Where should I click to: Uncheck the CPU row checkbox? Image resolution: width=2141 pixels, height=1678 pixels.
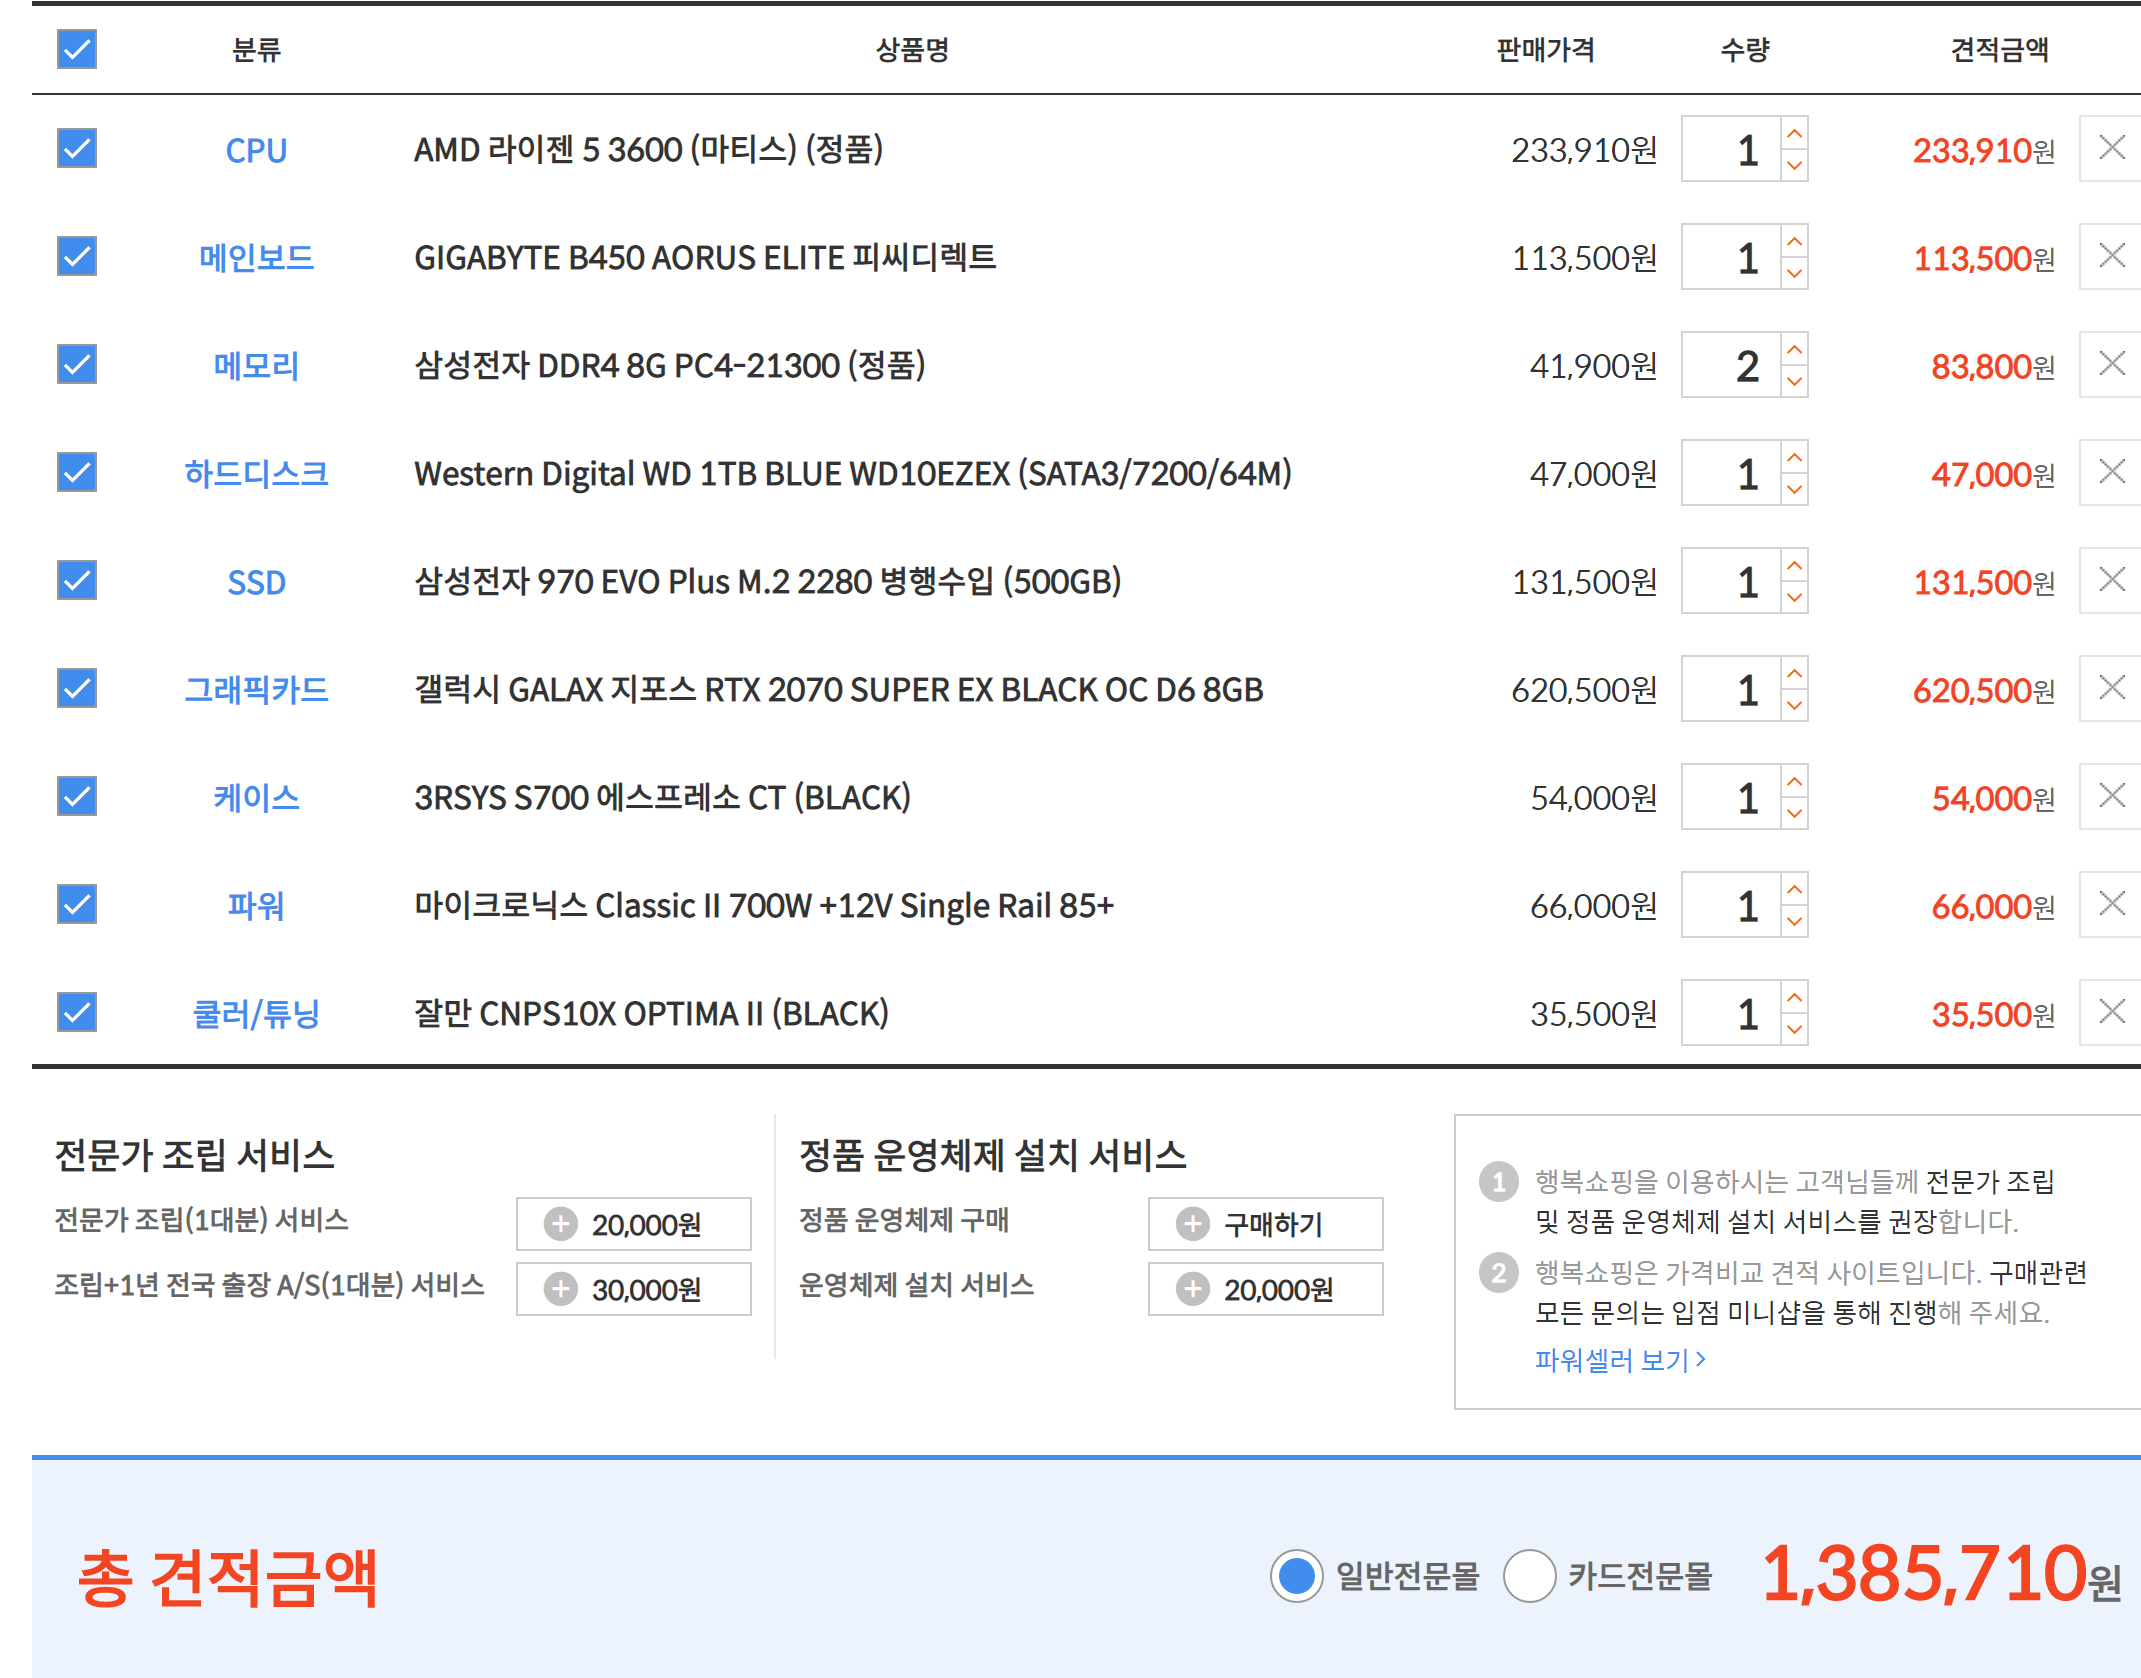pos(77,148)
